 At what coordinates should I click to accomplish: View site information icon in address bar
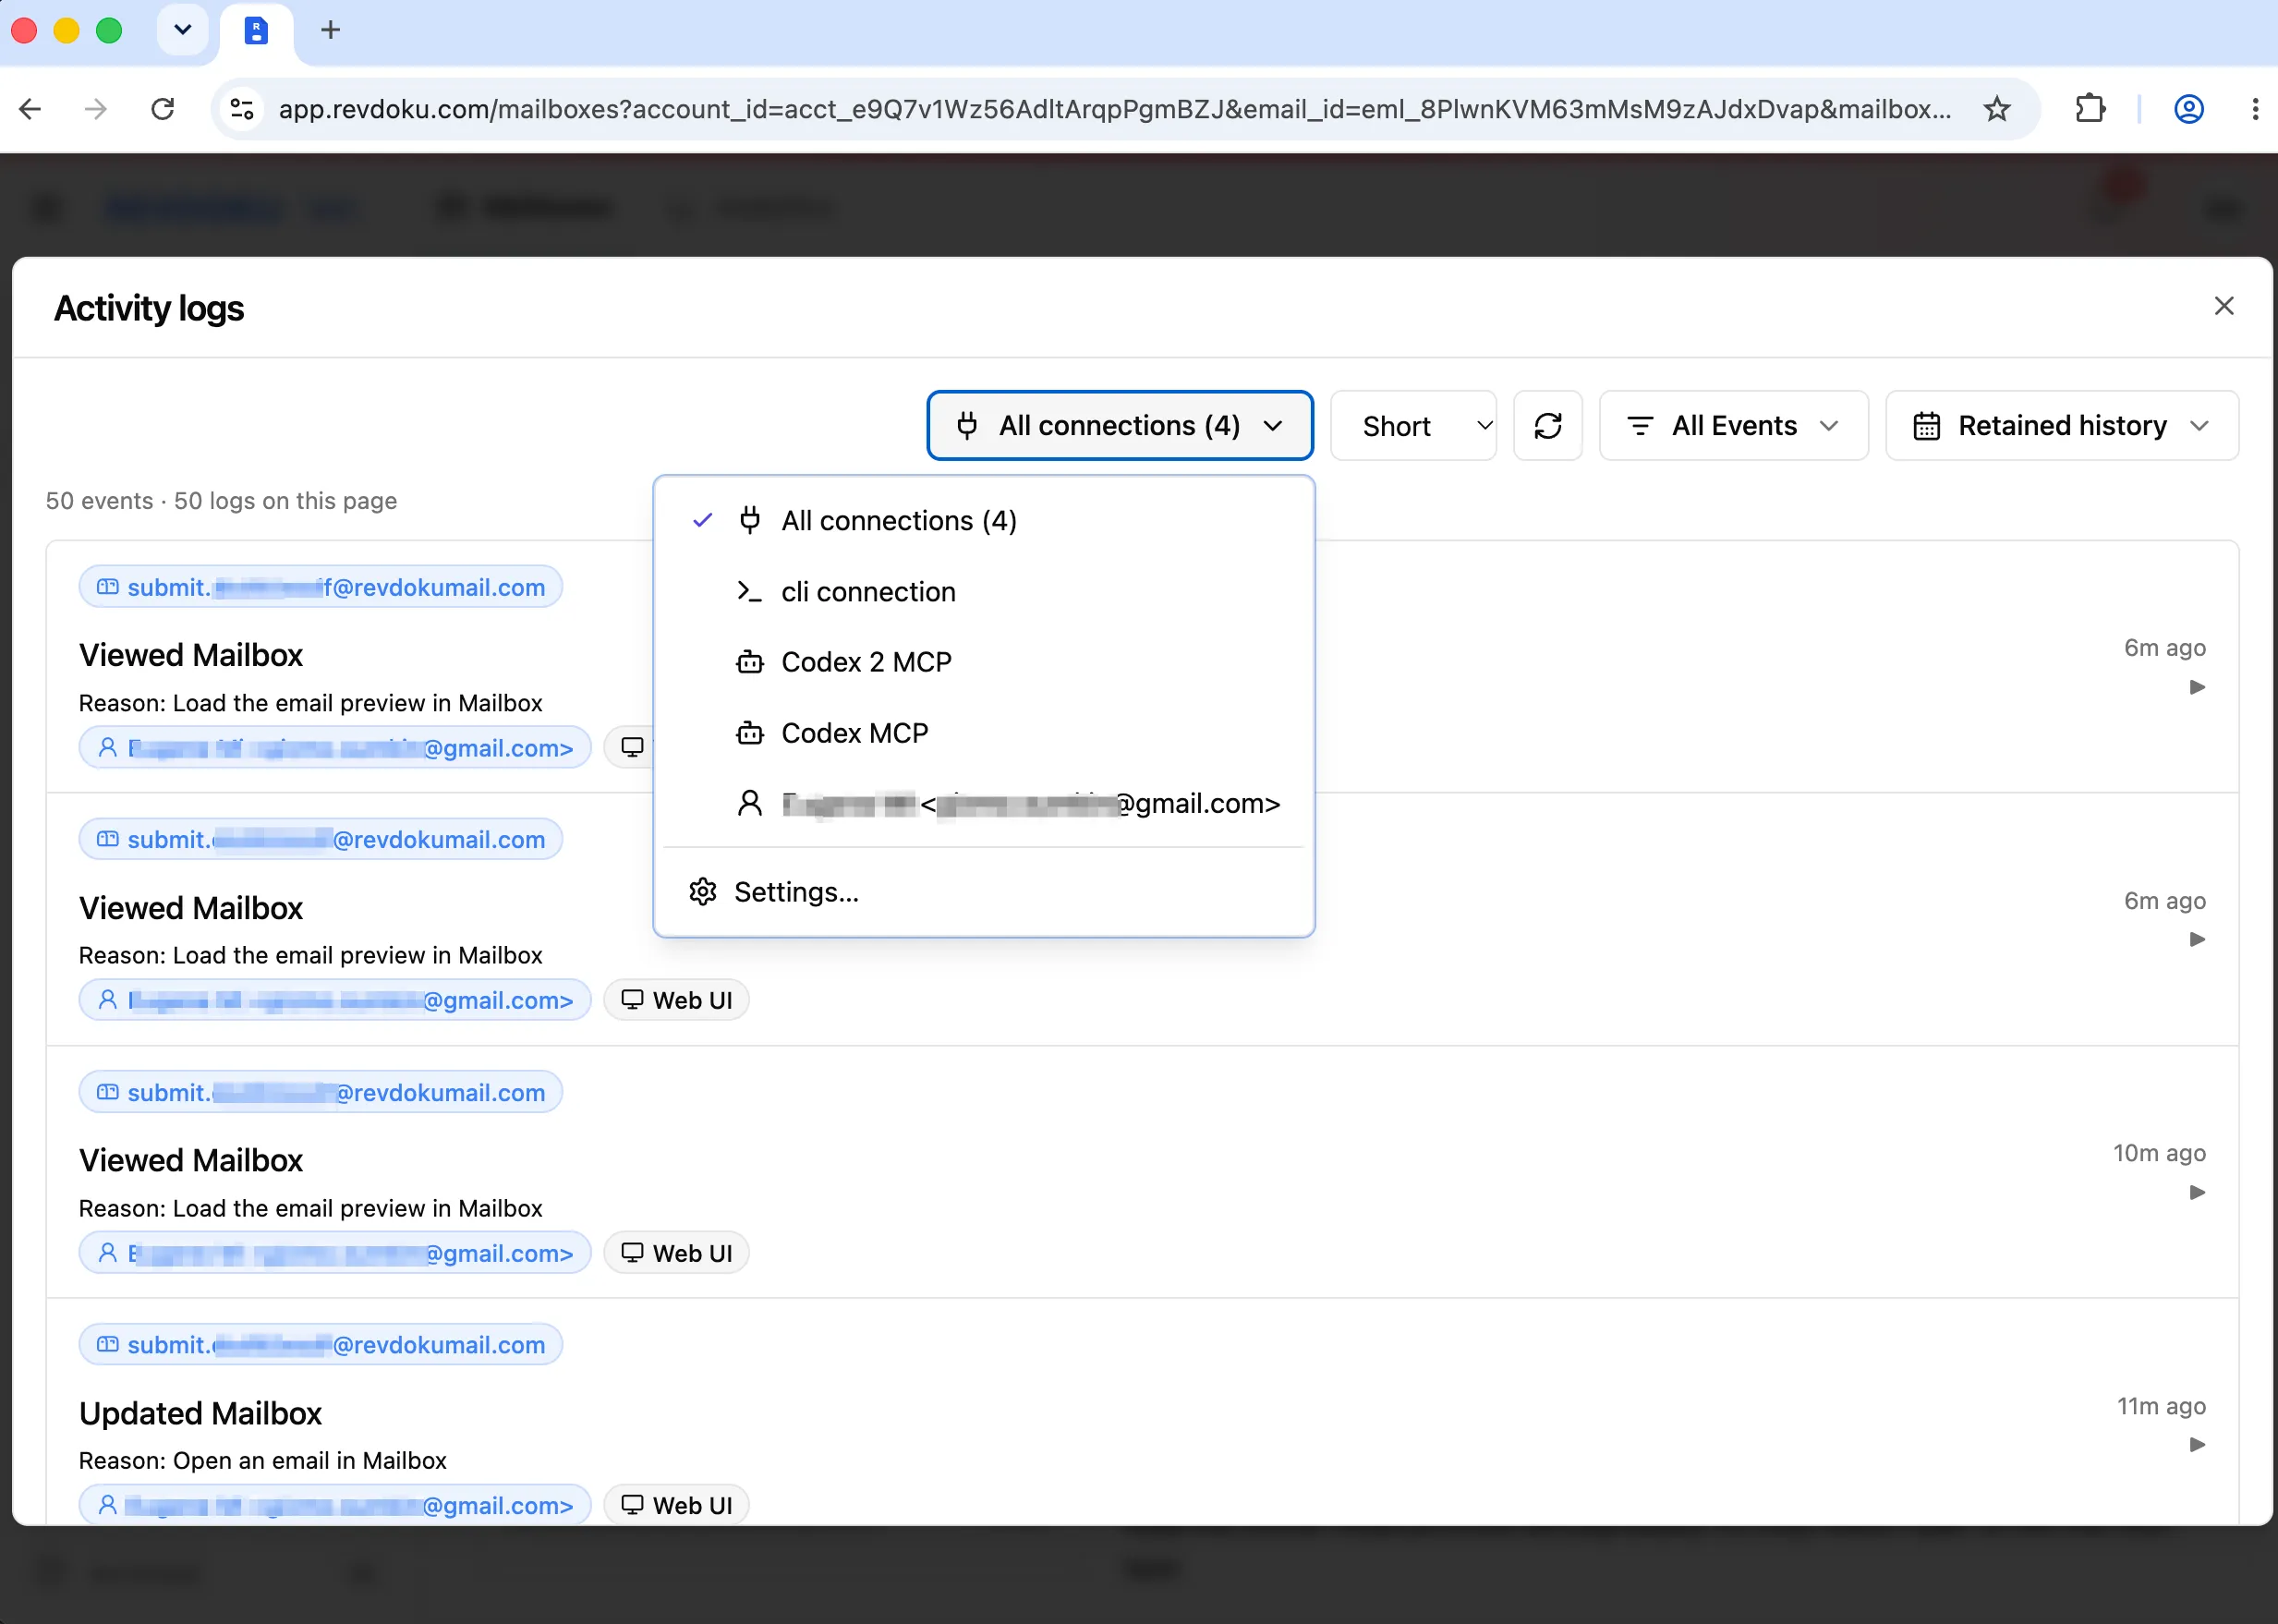[242, 109]
